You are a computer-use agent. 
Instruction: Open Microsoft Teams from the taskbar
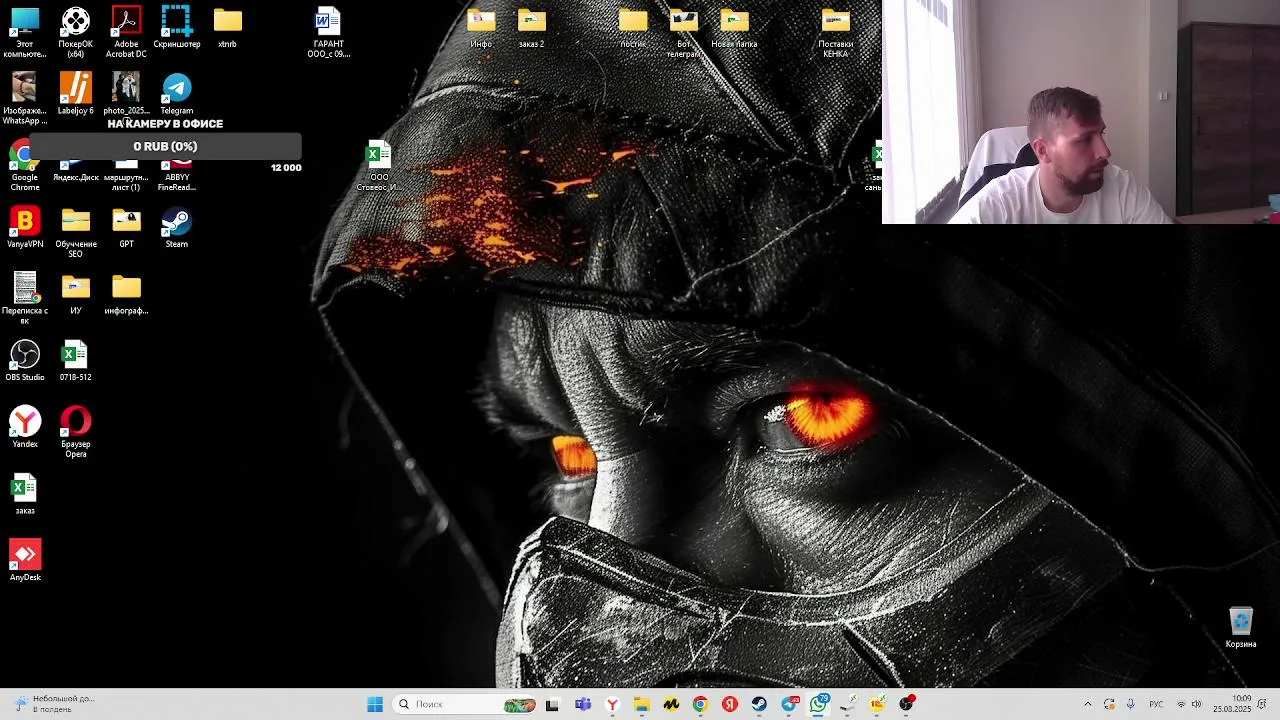click(x=583, y=704)
